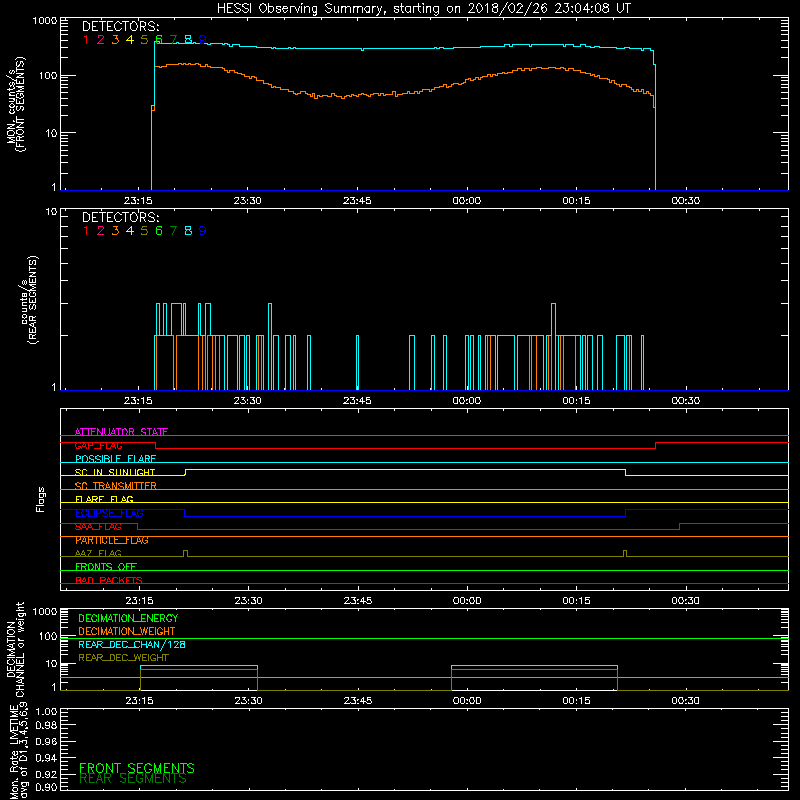Screen dimensions: 800x800
Task: Select the DETECTORS: heading in the front segments plot
Action: [120, 27]
